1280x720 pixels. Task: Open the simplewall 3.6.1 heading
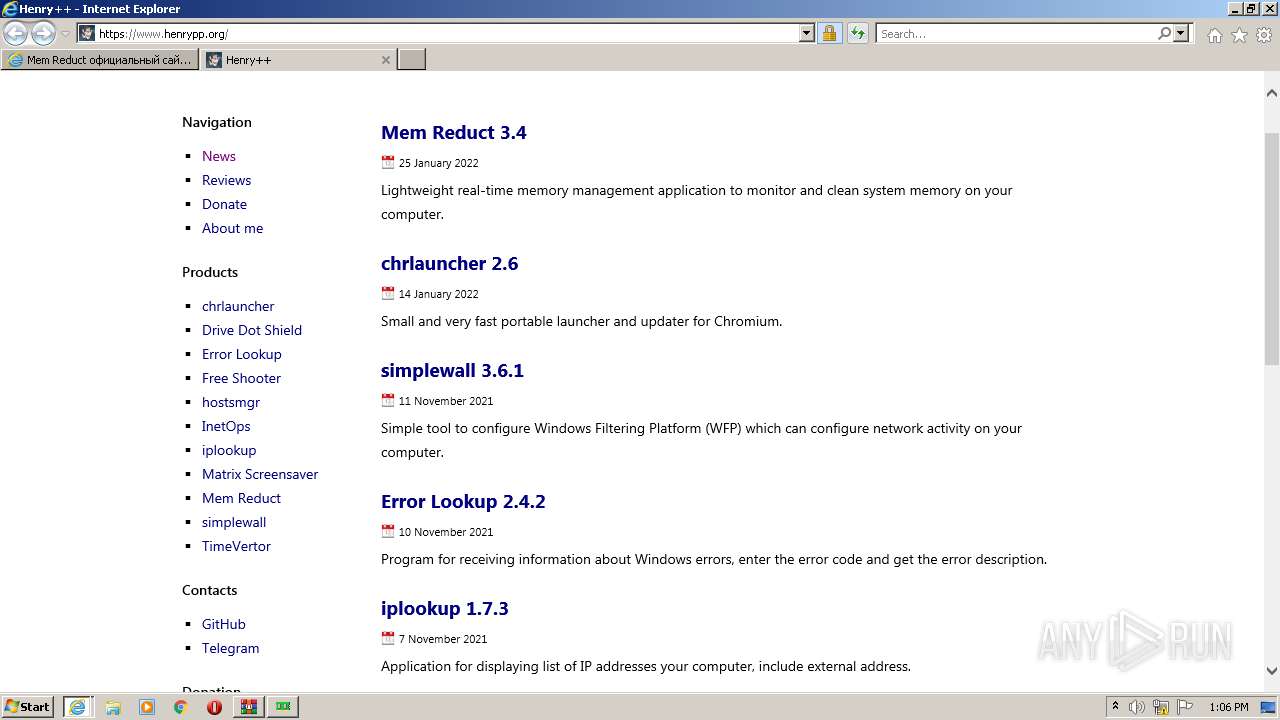click(452, 370)
